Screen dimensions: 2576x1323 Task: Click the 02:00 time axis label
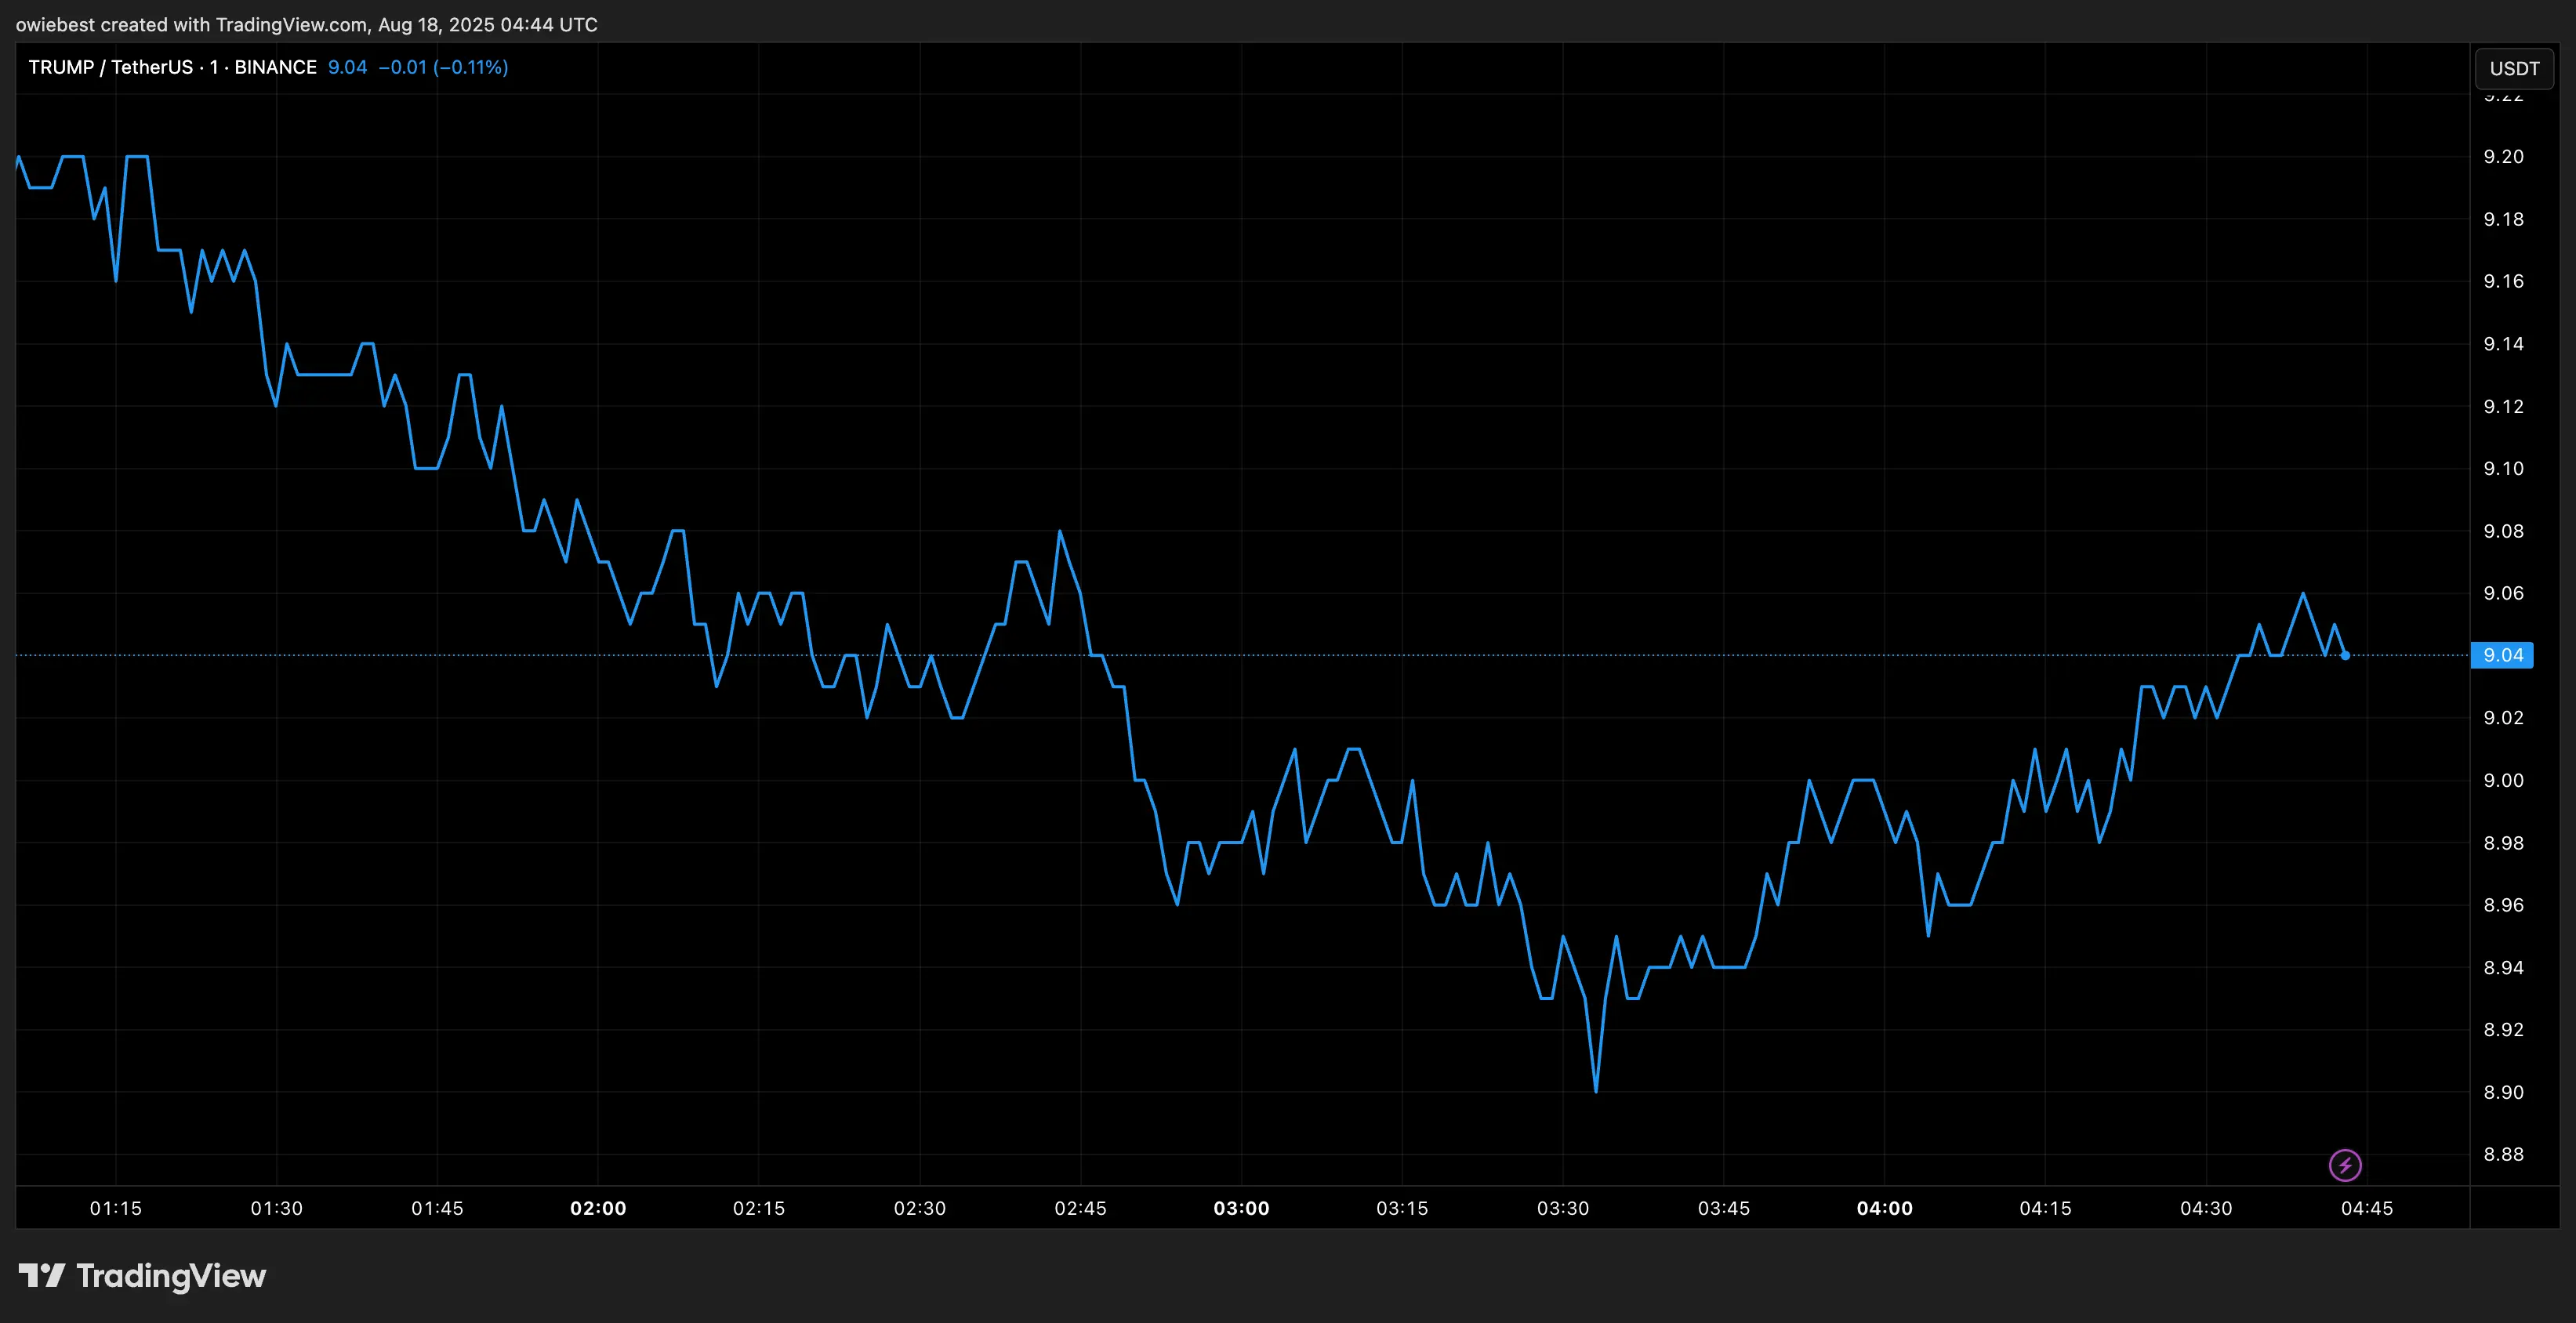(x=598, y=1208)
